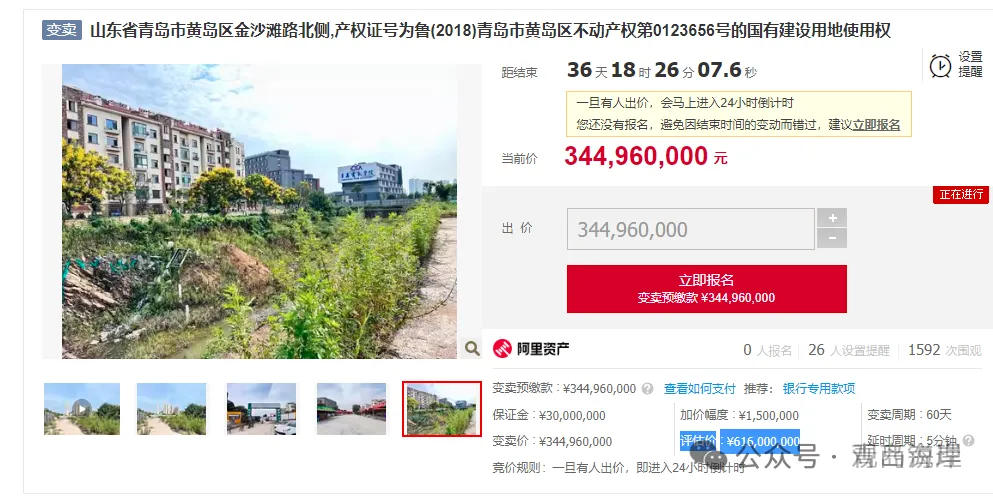This screenshot has width=993, height=496.
Task: Increase bid with the plus button
Action: point(832,218)
